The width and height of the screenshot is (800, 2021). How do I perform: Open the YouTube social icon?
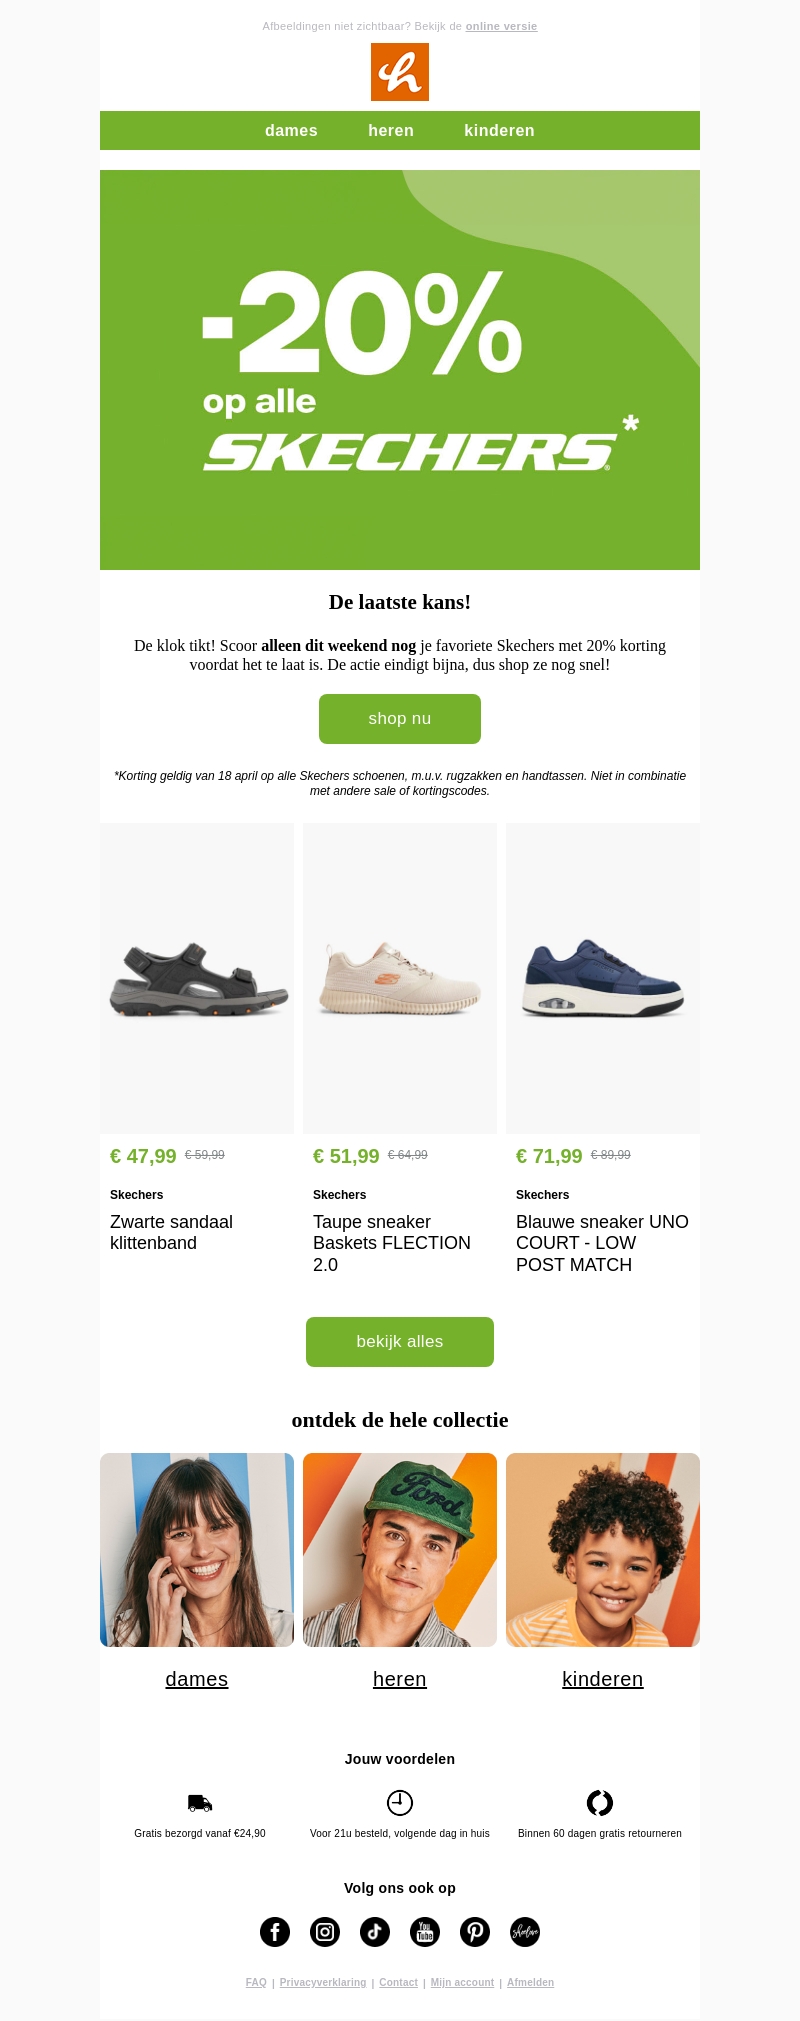(425, 1932)
